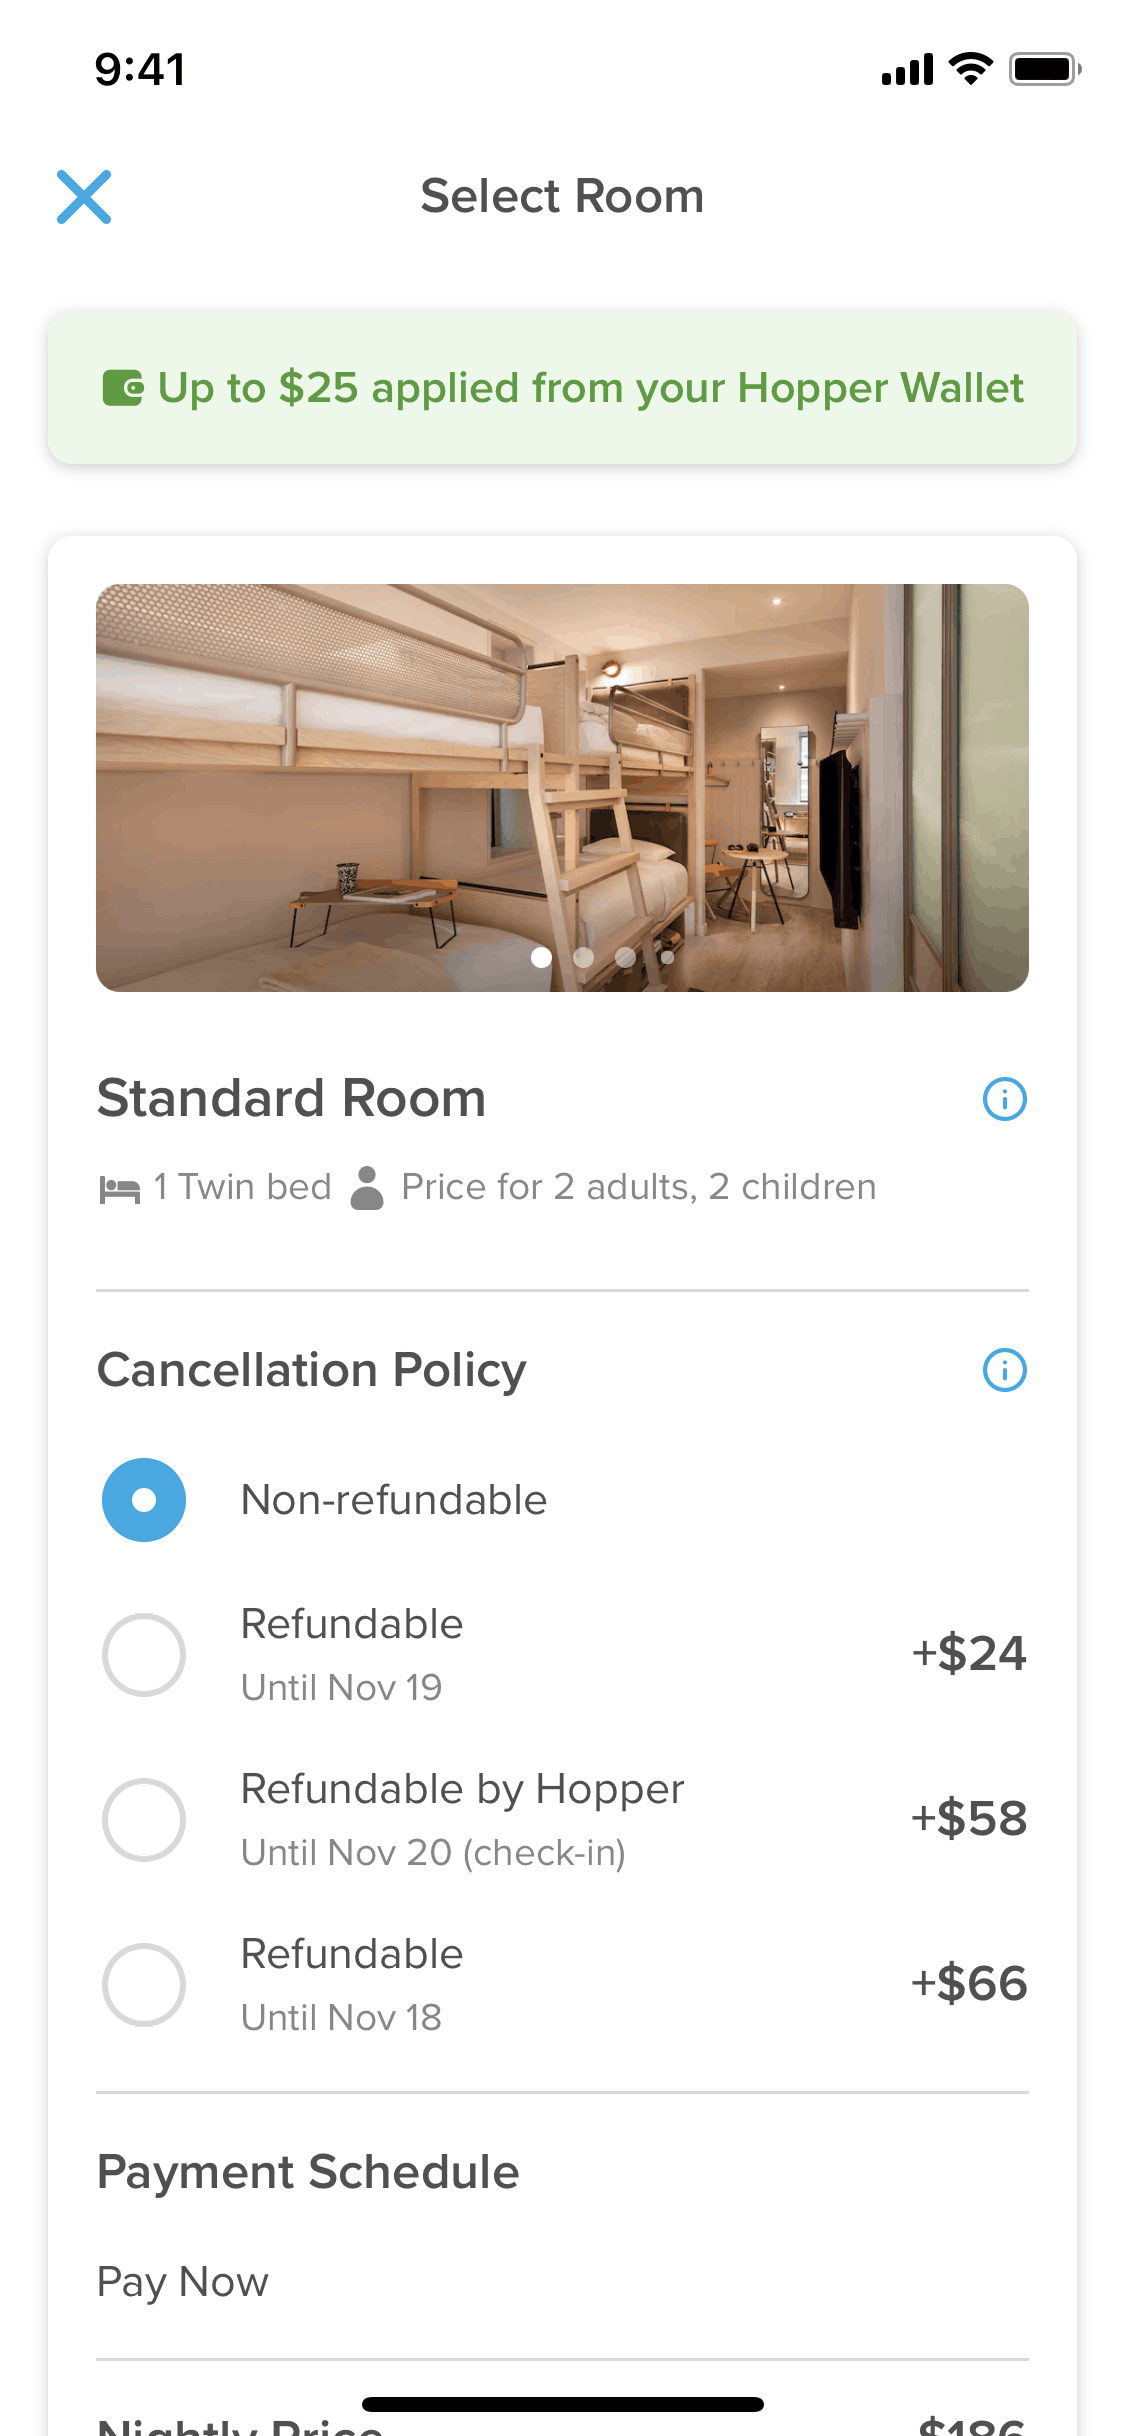
Task: Open Cancellation Policy info icon
Action: 1004,1370
